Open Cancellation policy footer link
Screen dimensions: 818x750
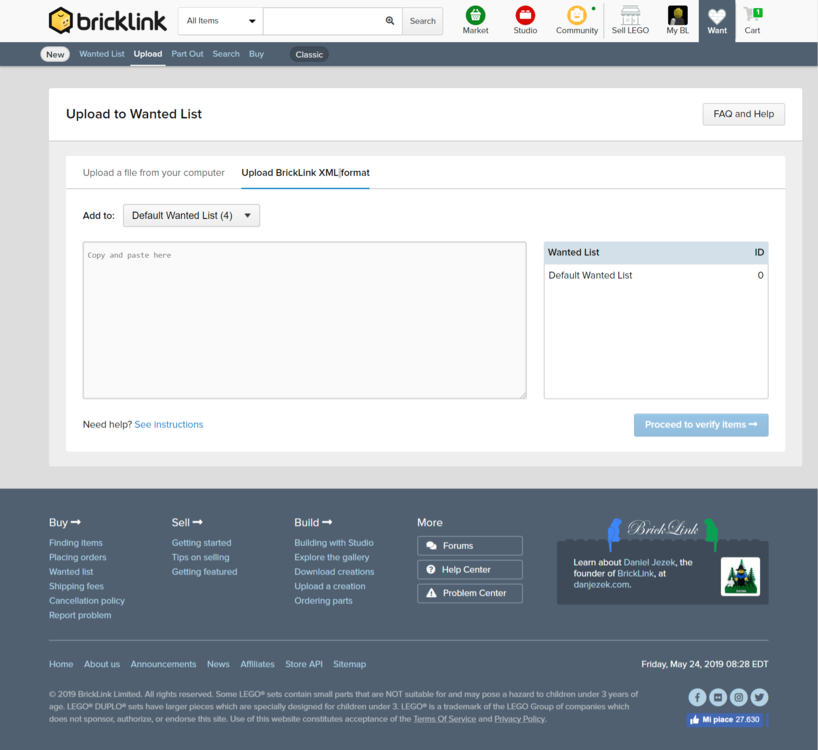(x=87, y=601)
